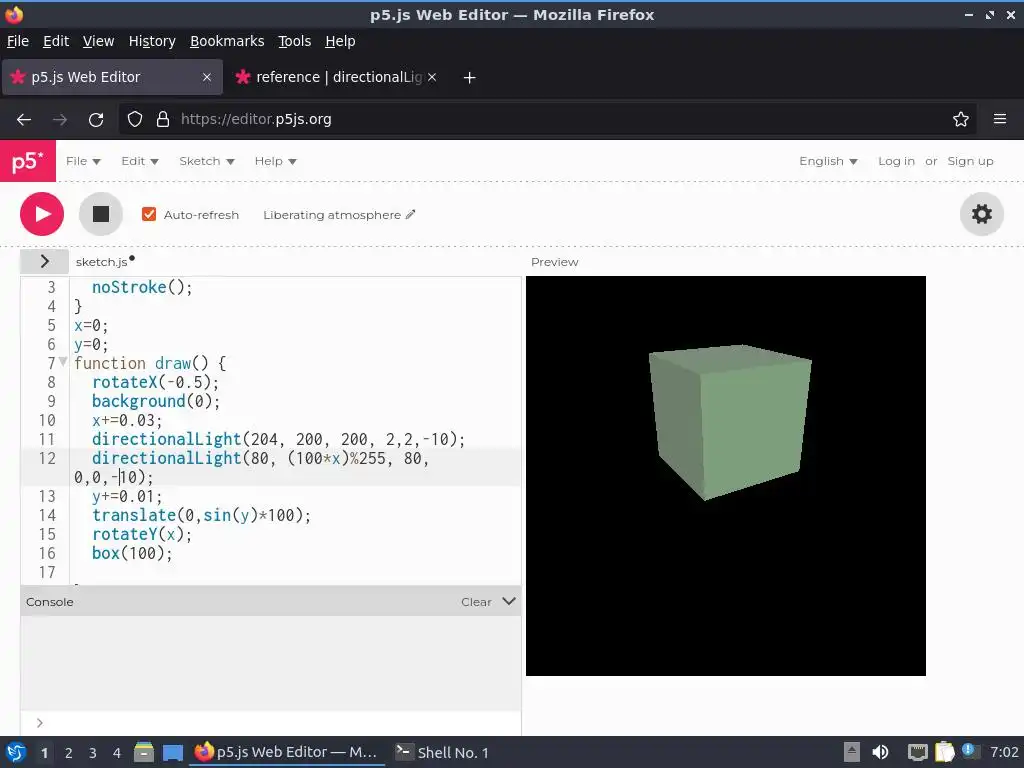Open Firefox Help menu
The image size is (1024, 768).
point(340,41)
